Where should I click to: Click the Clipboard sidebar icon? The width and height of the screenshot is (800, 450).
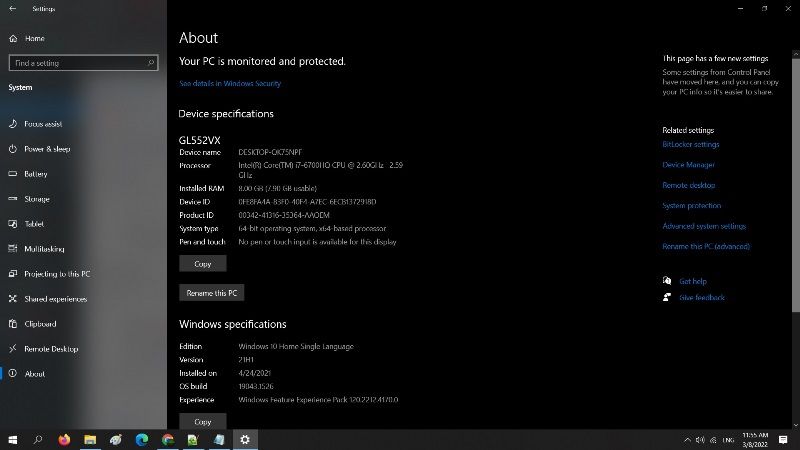(13, 324)
